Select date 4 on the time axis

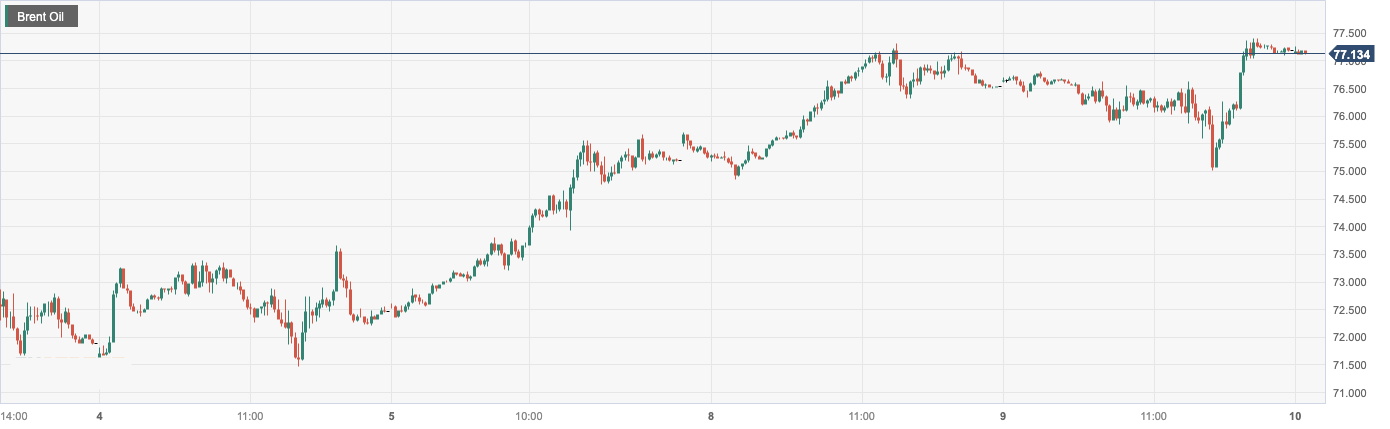[x=99, y=415]
